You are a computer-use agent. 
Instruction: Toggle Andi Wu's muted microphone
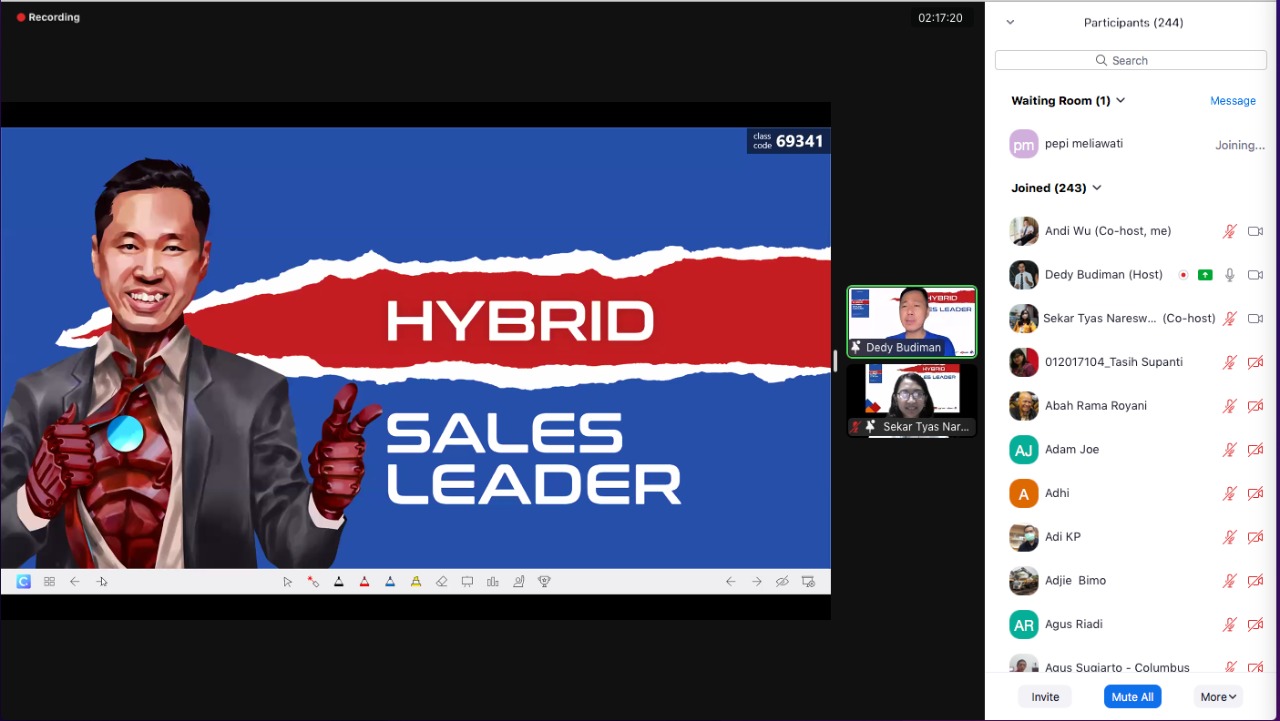pos(1230,231)
